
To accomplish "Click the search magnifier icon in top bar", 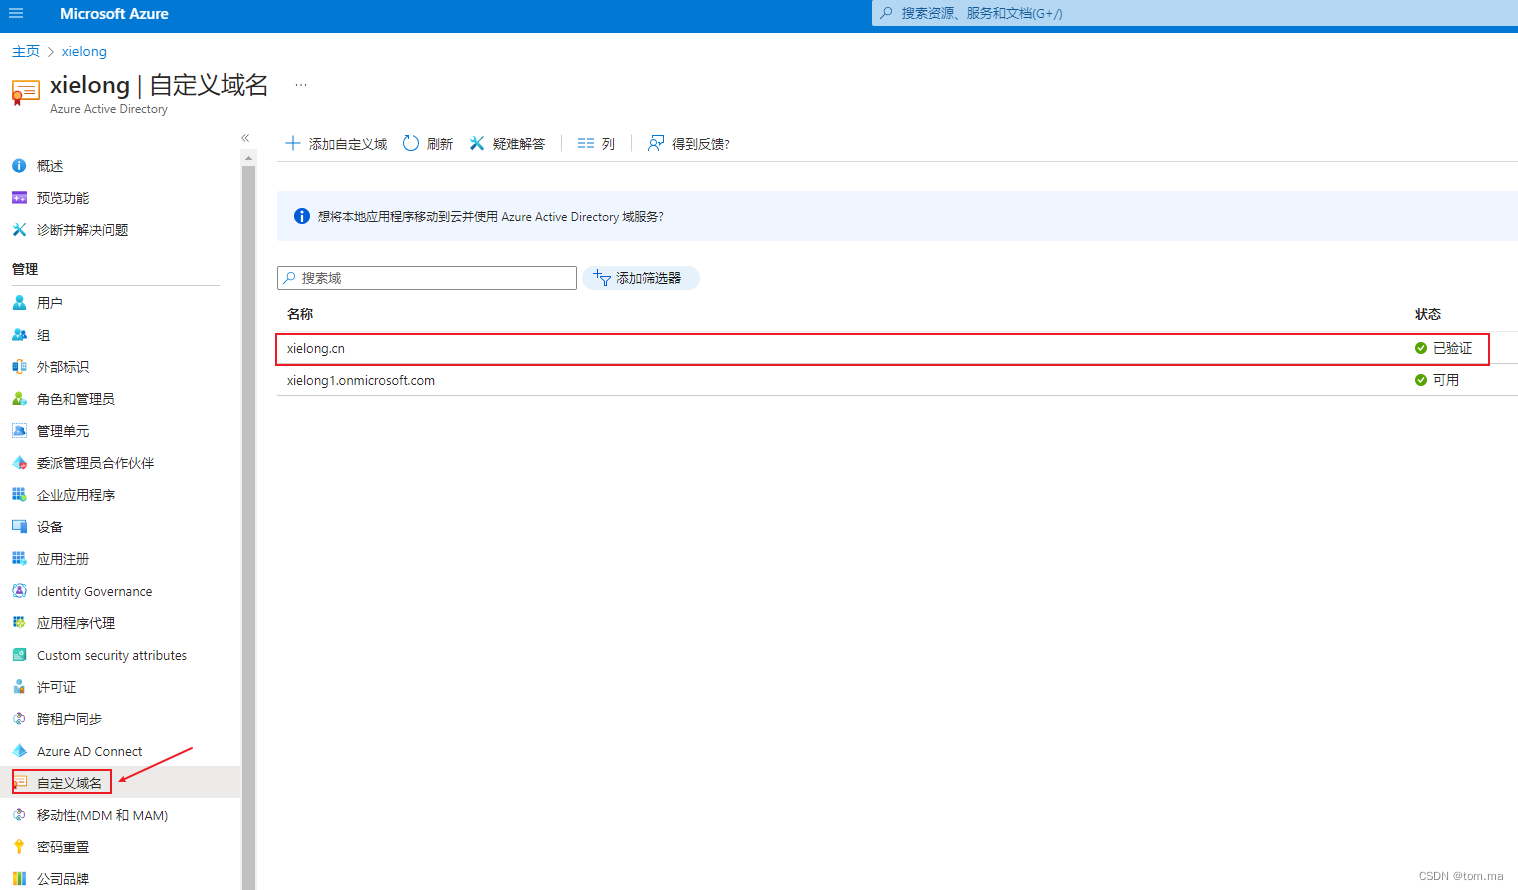I will pyautogui.click(x=886, y=13).
